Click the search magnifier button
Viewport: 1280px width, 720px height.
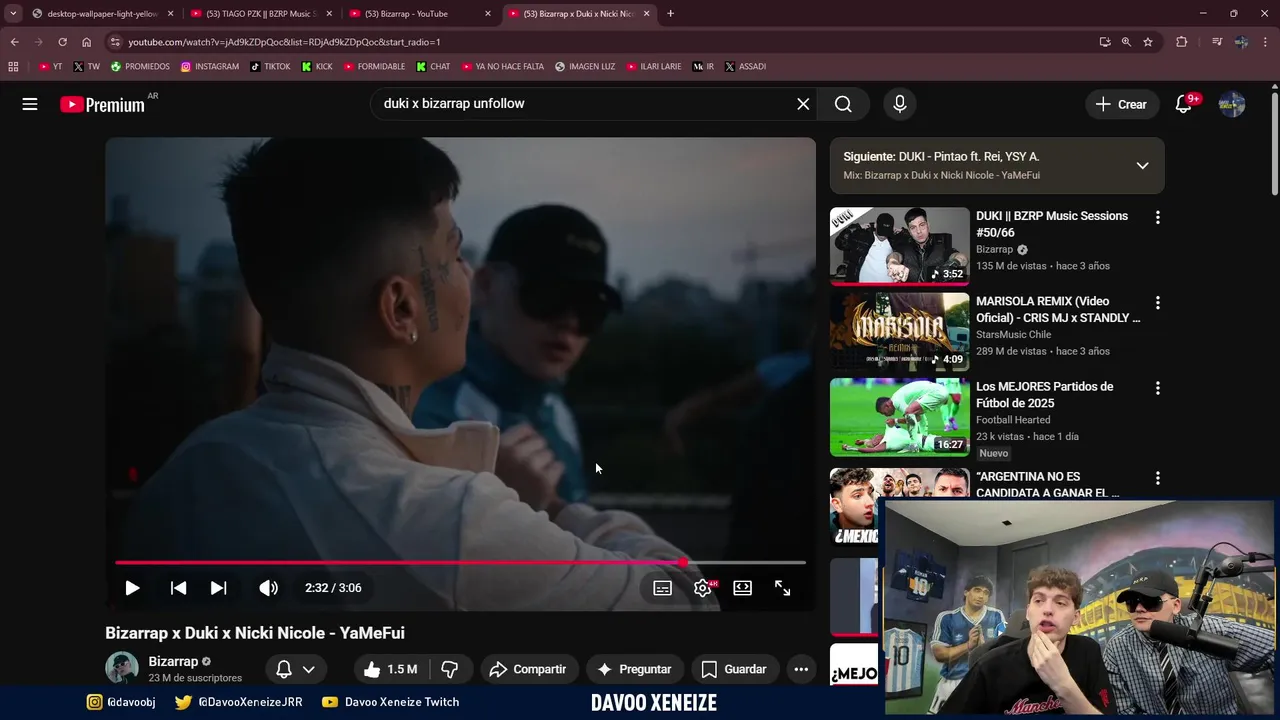843,104
